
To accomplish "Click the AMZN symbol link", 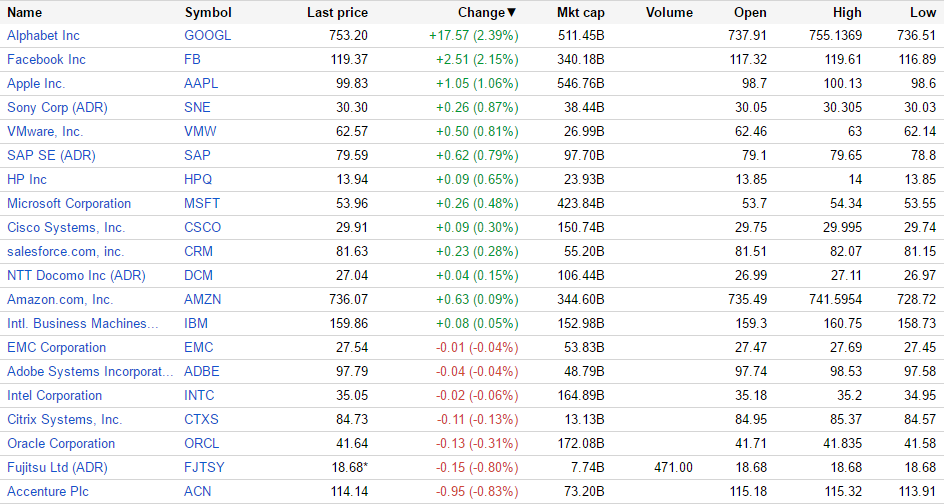I will tap(203, 299).
